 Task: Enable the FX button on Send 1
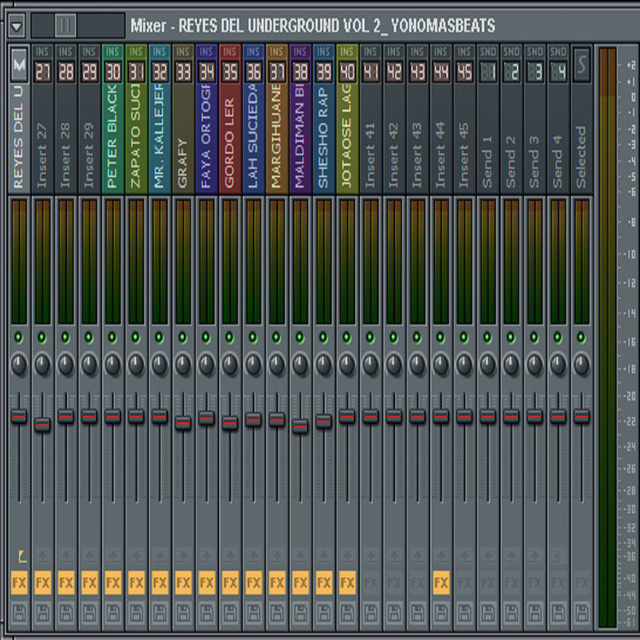click(x=488, y=581)
